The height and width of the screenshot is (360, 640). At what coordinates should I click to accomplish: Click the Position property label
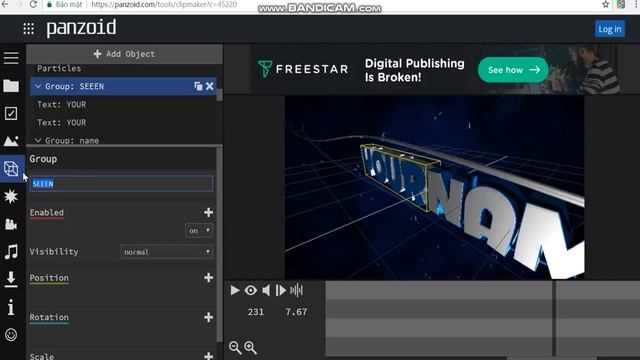tap(49, 278)
